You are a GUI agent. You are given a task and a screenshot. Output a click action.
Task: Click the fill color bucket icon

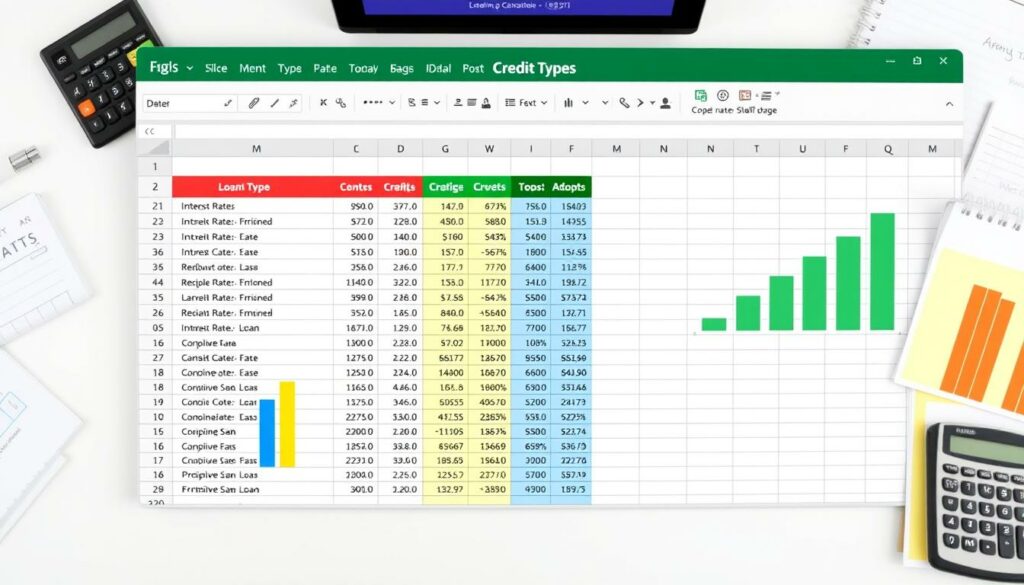tap(487, 103)
